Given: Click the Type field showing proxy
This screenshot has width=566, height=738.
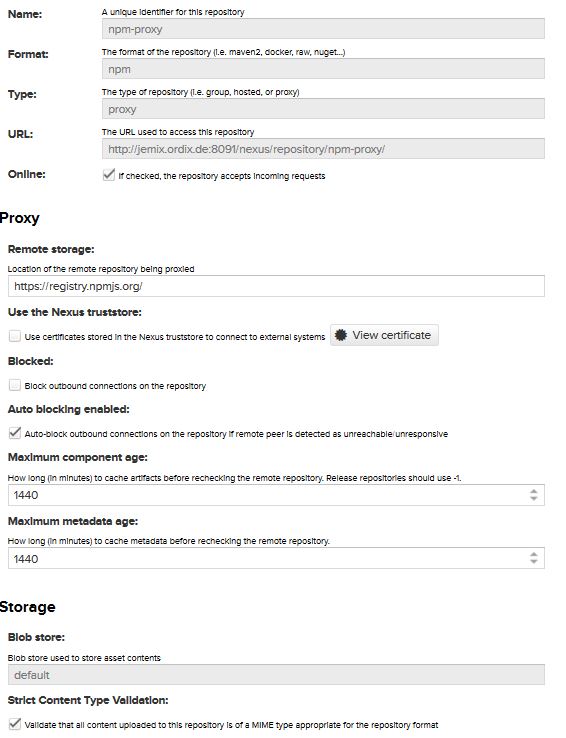Looking at the screenshot, I should 323,109.
